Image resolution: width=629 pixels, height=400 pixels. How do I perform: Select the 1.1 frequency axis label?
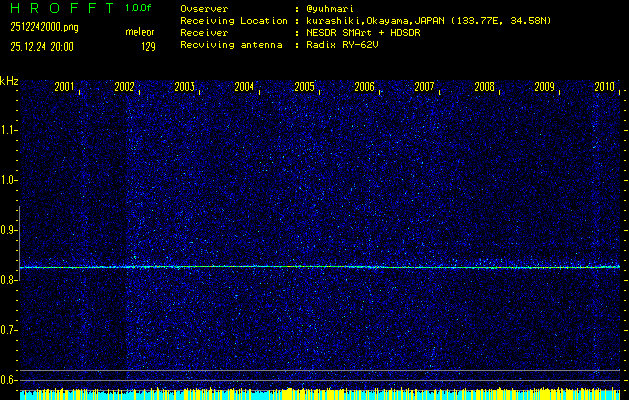(9, 130)
